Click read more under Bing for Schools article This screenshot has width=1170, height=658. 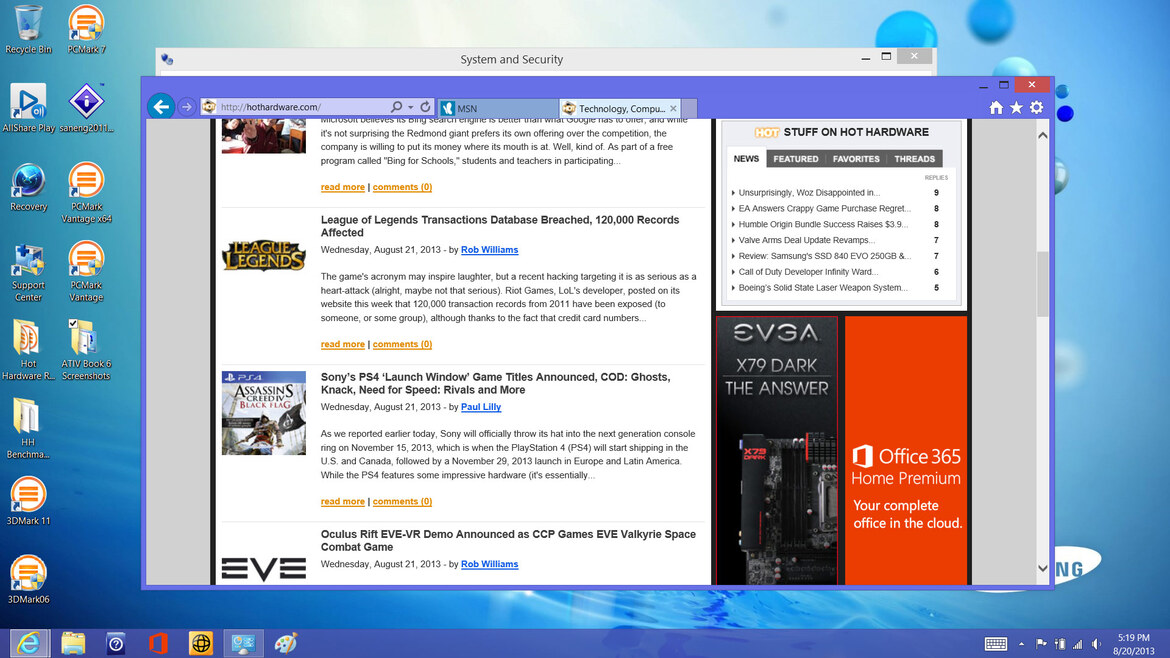(x=342, y=187)
